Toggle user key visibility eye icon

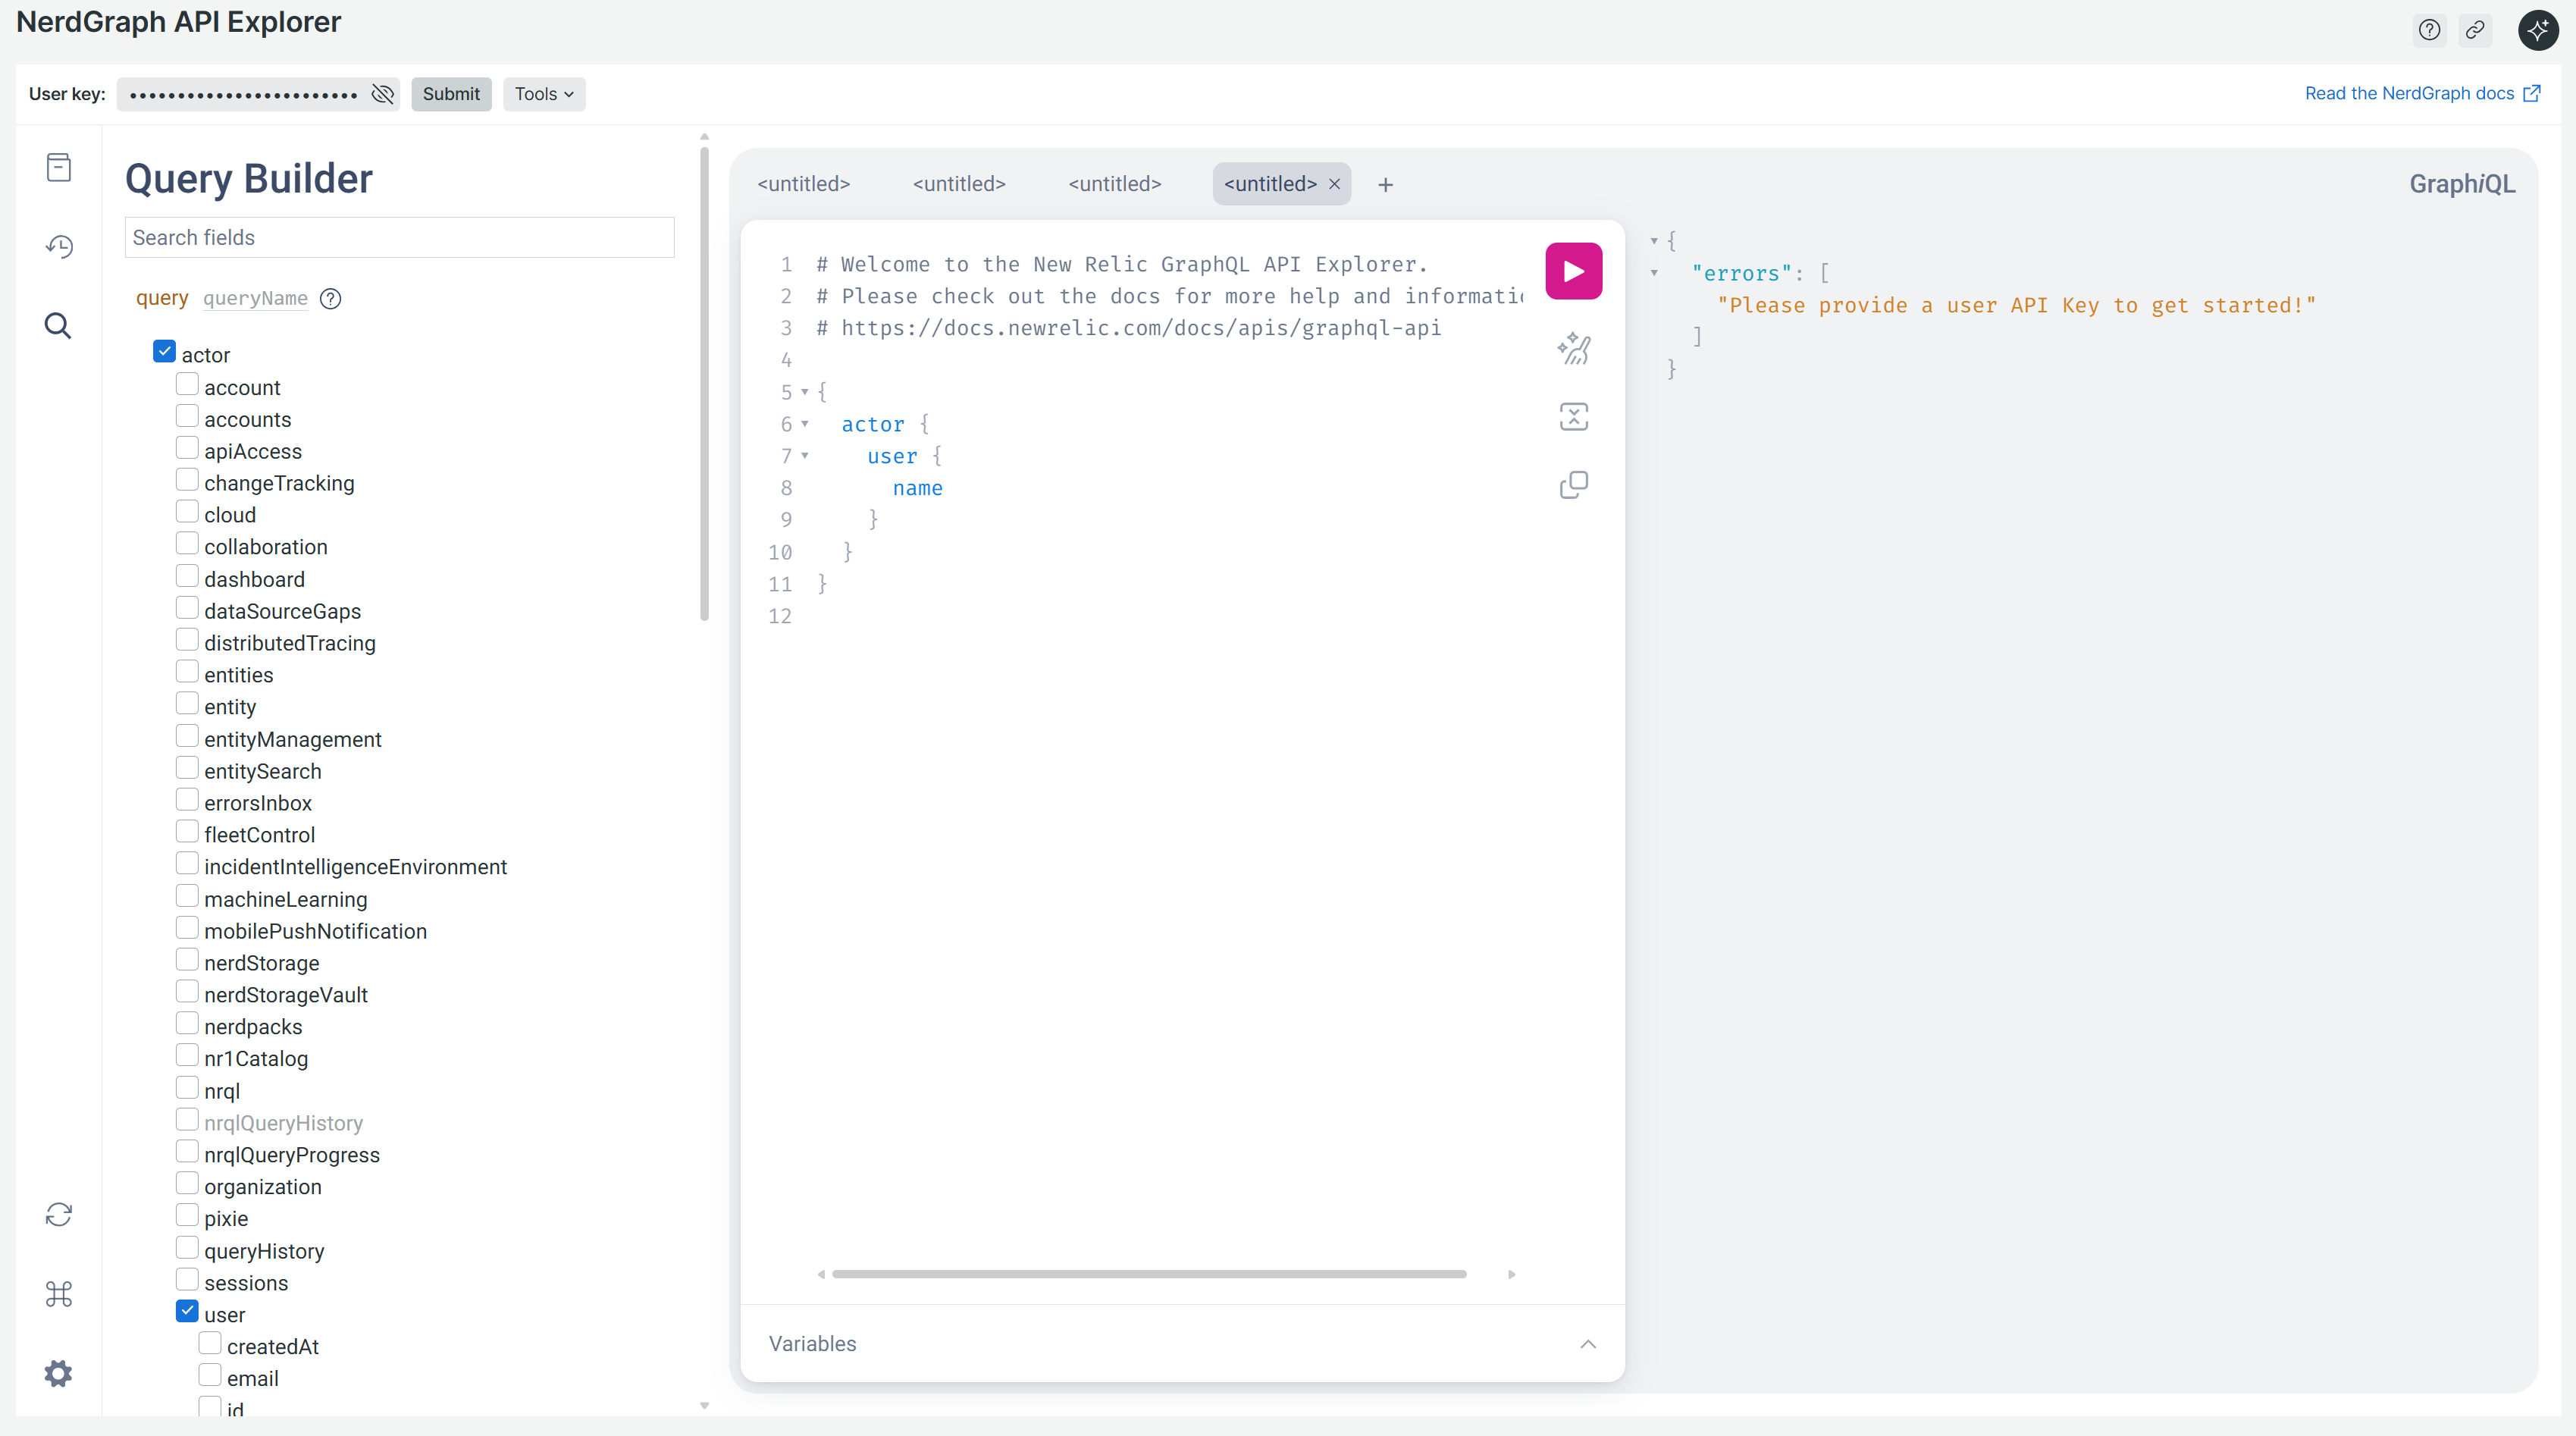click(383, 94)
